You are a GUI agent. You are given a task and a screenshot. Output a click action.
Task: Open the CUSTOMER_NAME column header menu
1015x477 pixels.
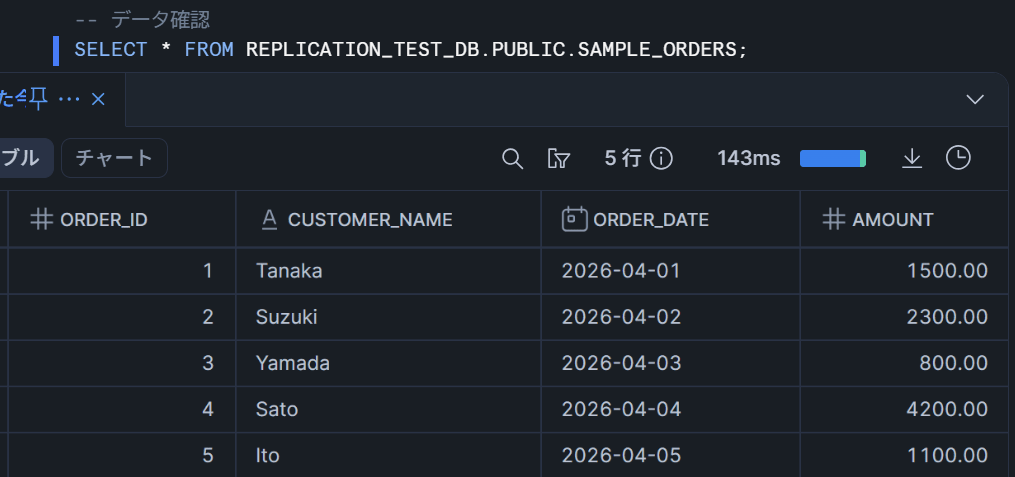pyautogui.click(x=370, y=219)
